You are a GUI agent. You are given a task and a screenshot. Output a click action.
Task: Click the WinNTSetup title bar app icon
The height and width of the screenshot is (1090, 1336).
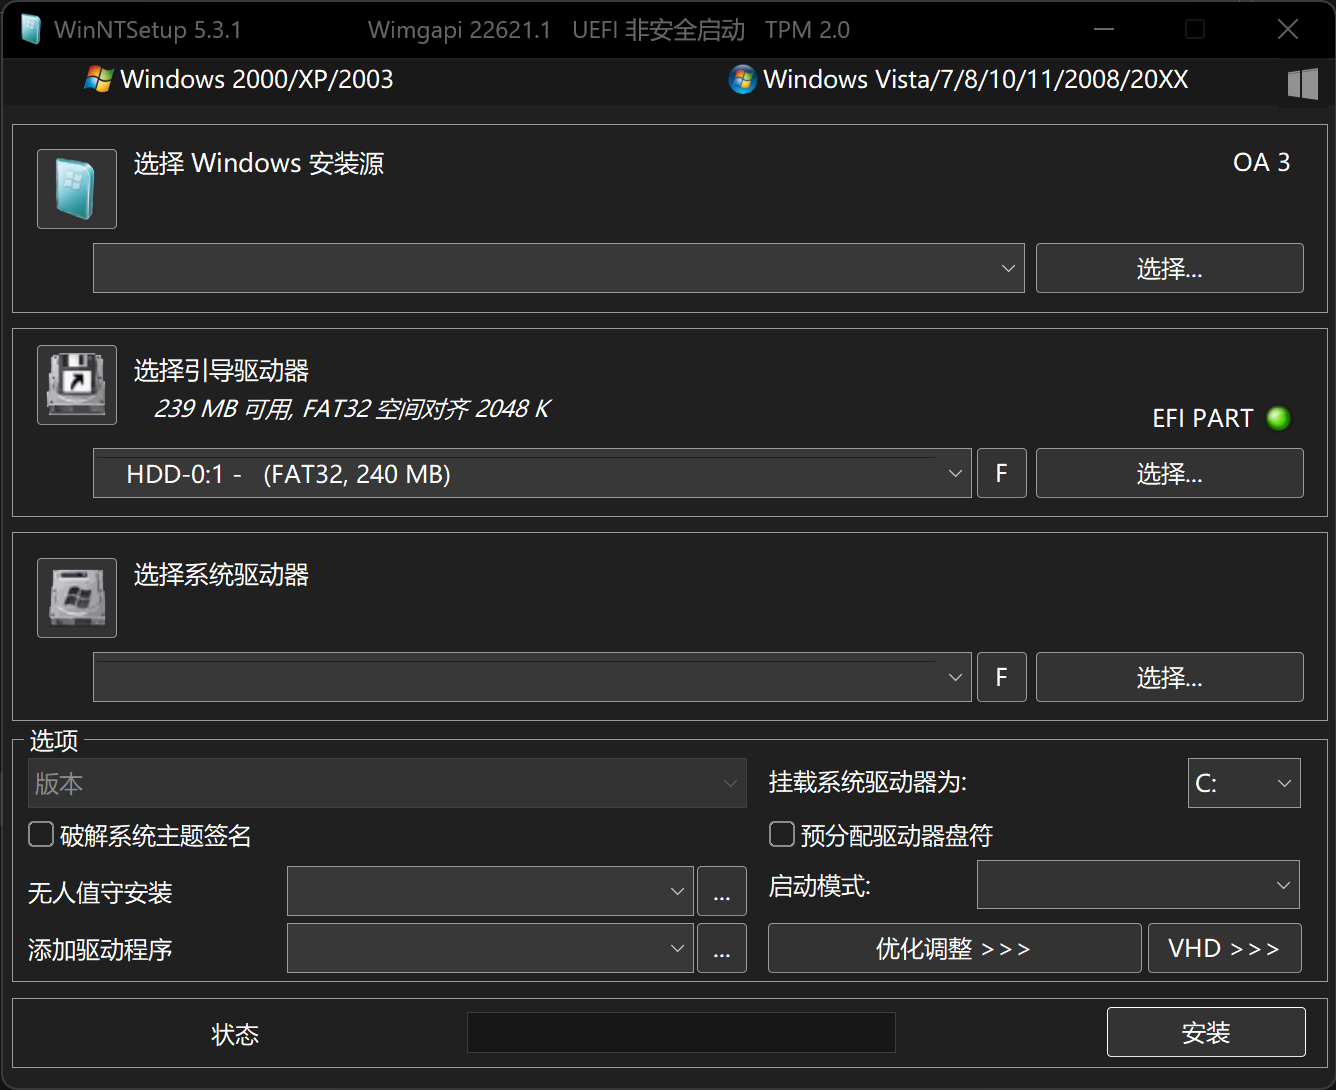[x=30, y=30]
